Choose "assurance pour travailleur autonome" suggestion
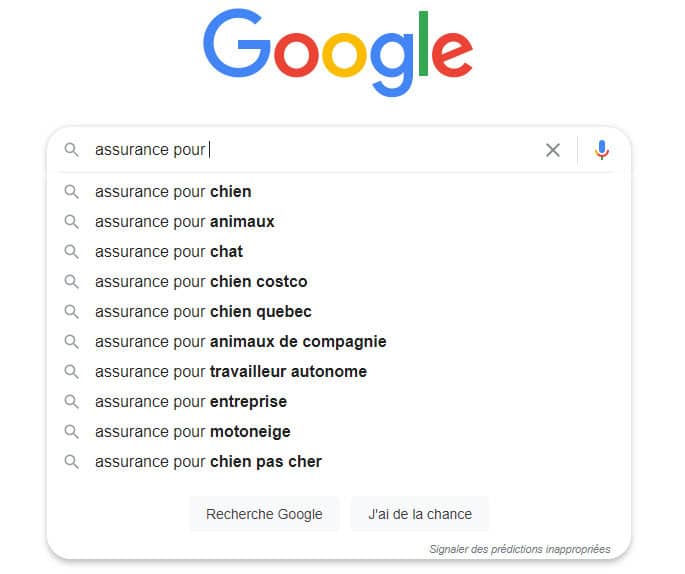Viewport: 685px width, 574px height. [230, 371]
